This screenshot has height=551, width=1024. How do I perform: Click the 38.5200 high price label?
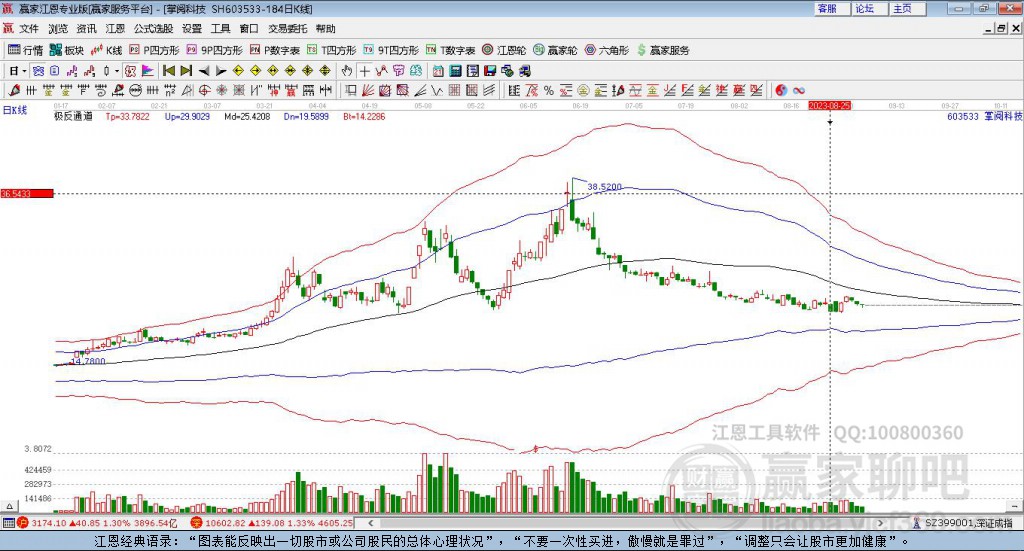pos(604,187)
